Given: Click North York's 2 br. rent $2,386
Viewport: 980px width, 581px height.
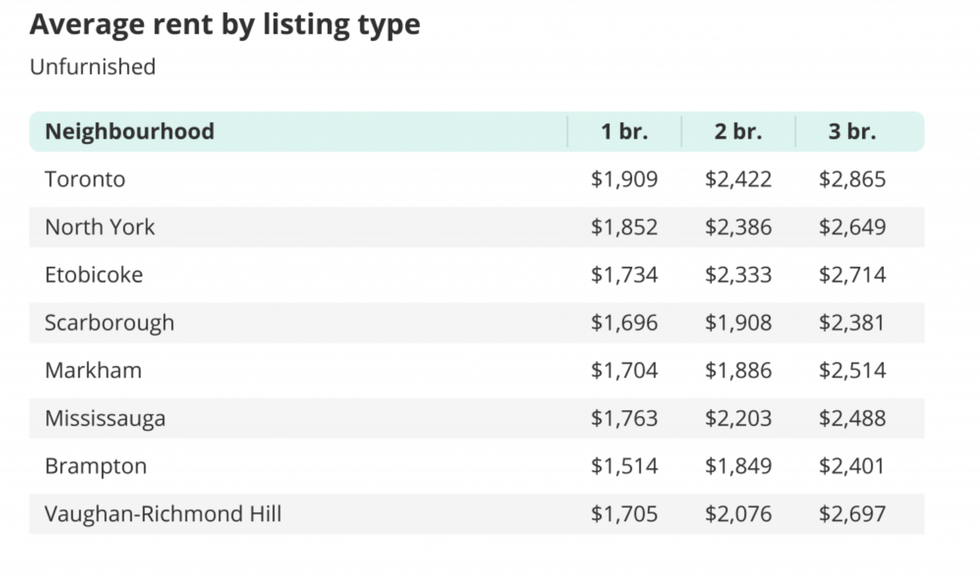Looking at the screenshot, I should click(x=738, y=227).
